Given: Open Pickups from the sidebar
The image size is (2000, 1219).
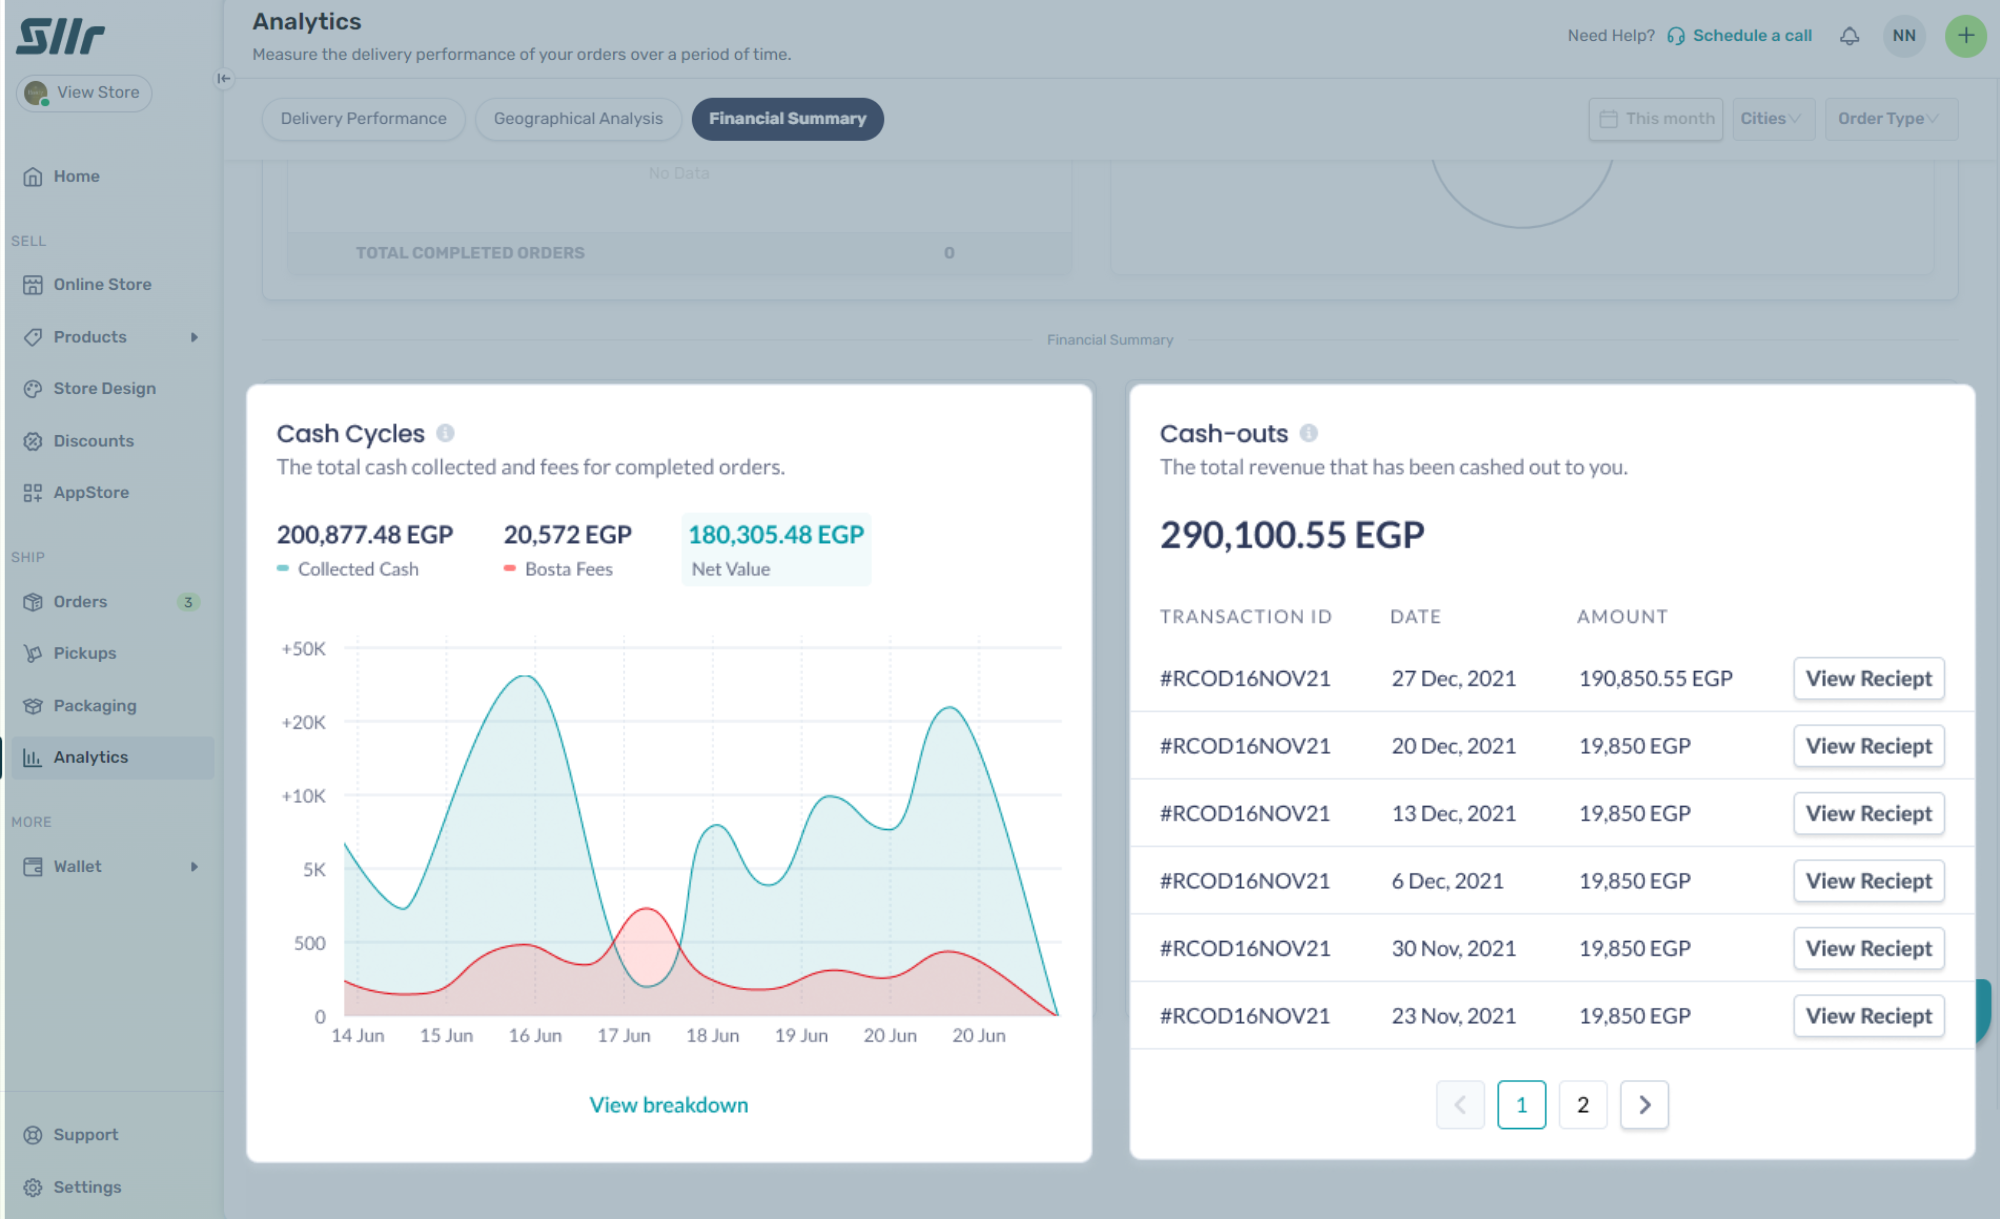Looking at the screenshot, I should click(85, 653).
